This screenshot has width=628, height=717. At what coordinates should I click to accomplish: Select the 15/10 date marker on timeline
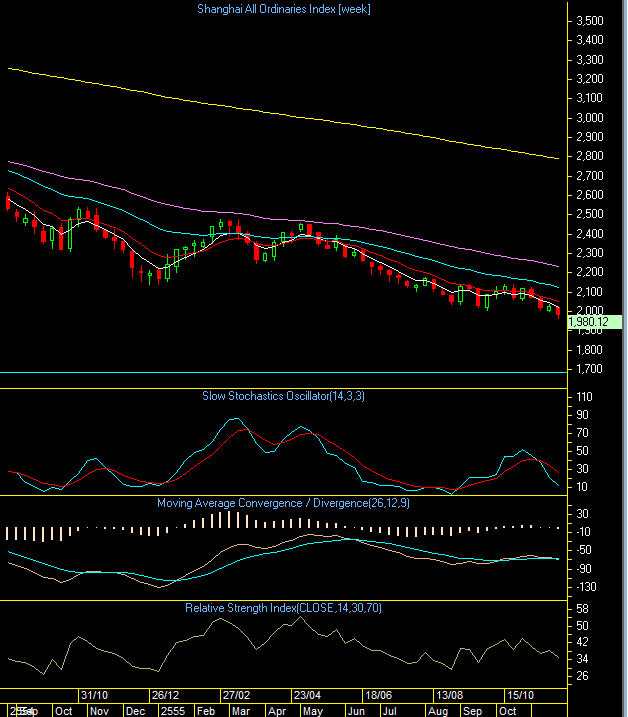pyautogui.click(x=519, y=695)
